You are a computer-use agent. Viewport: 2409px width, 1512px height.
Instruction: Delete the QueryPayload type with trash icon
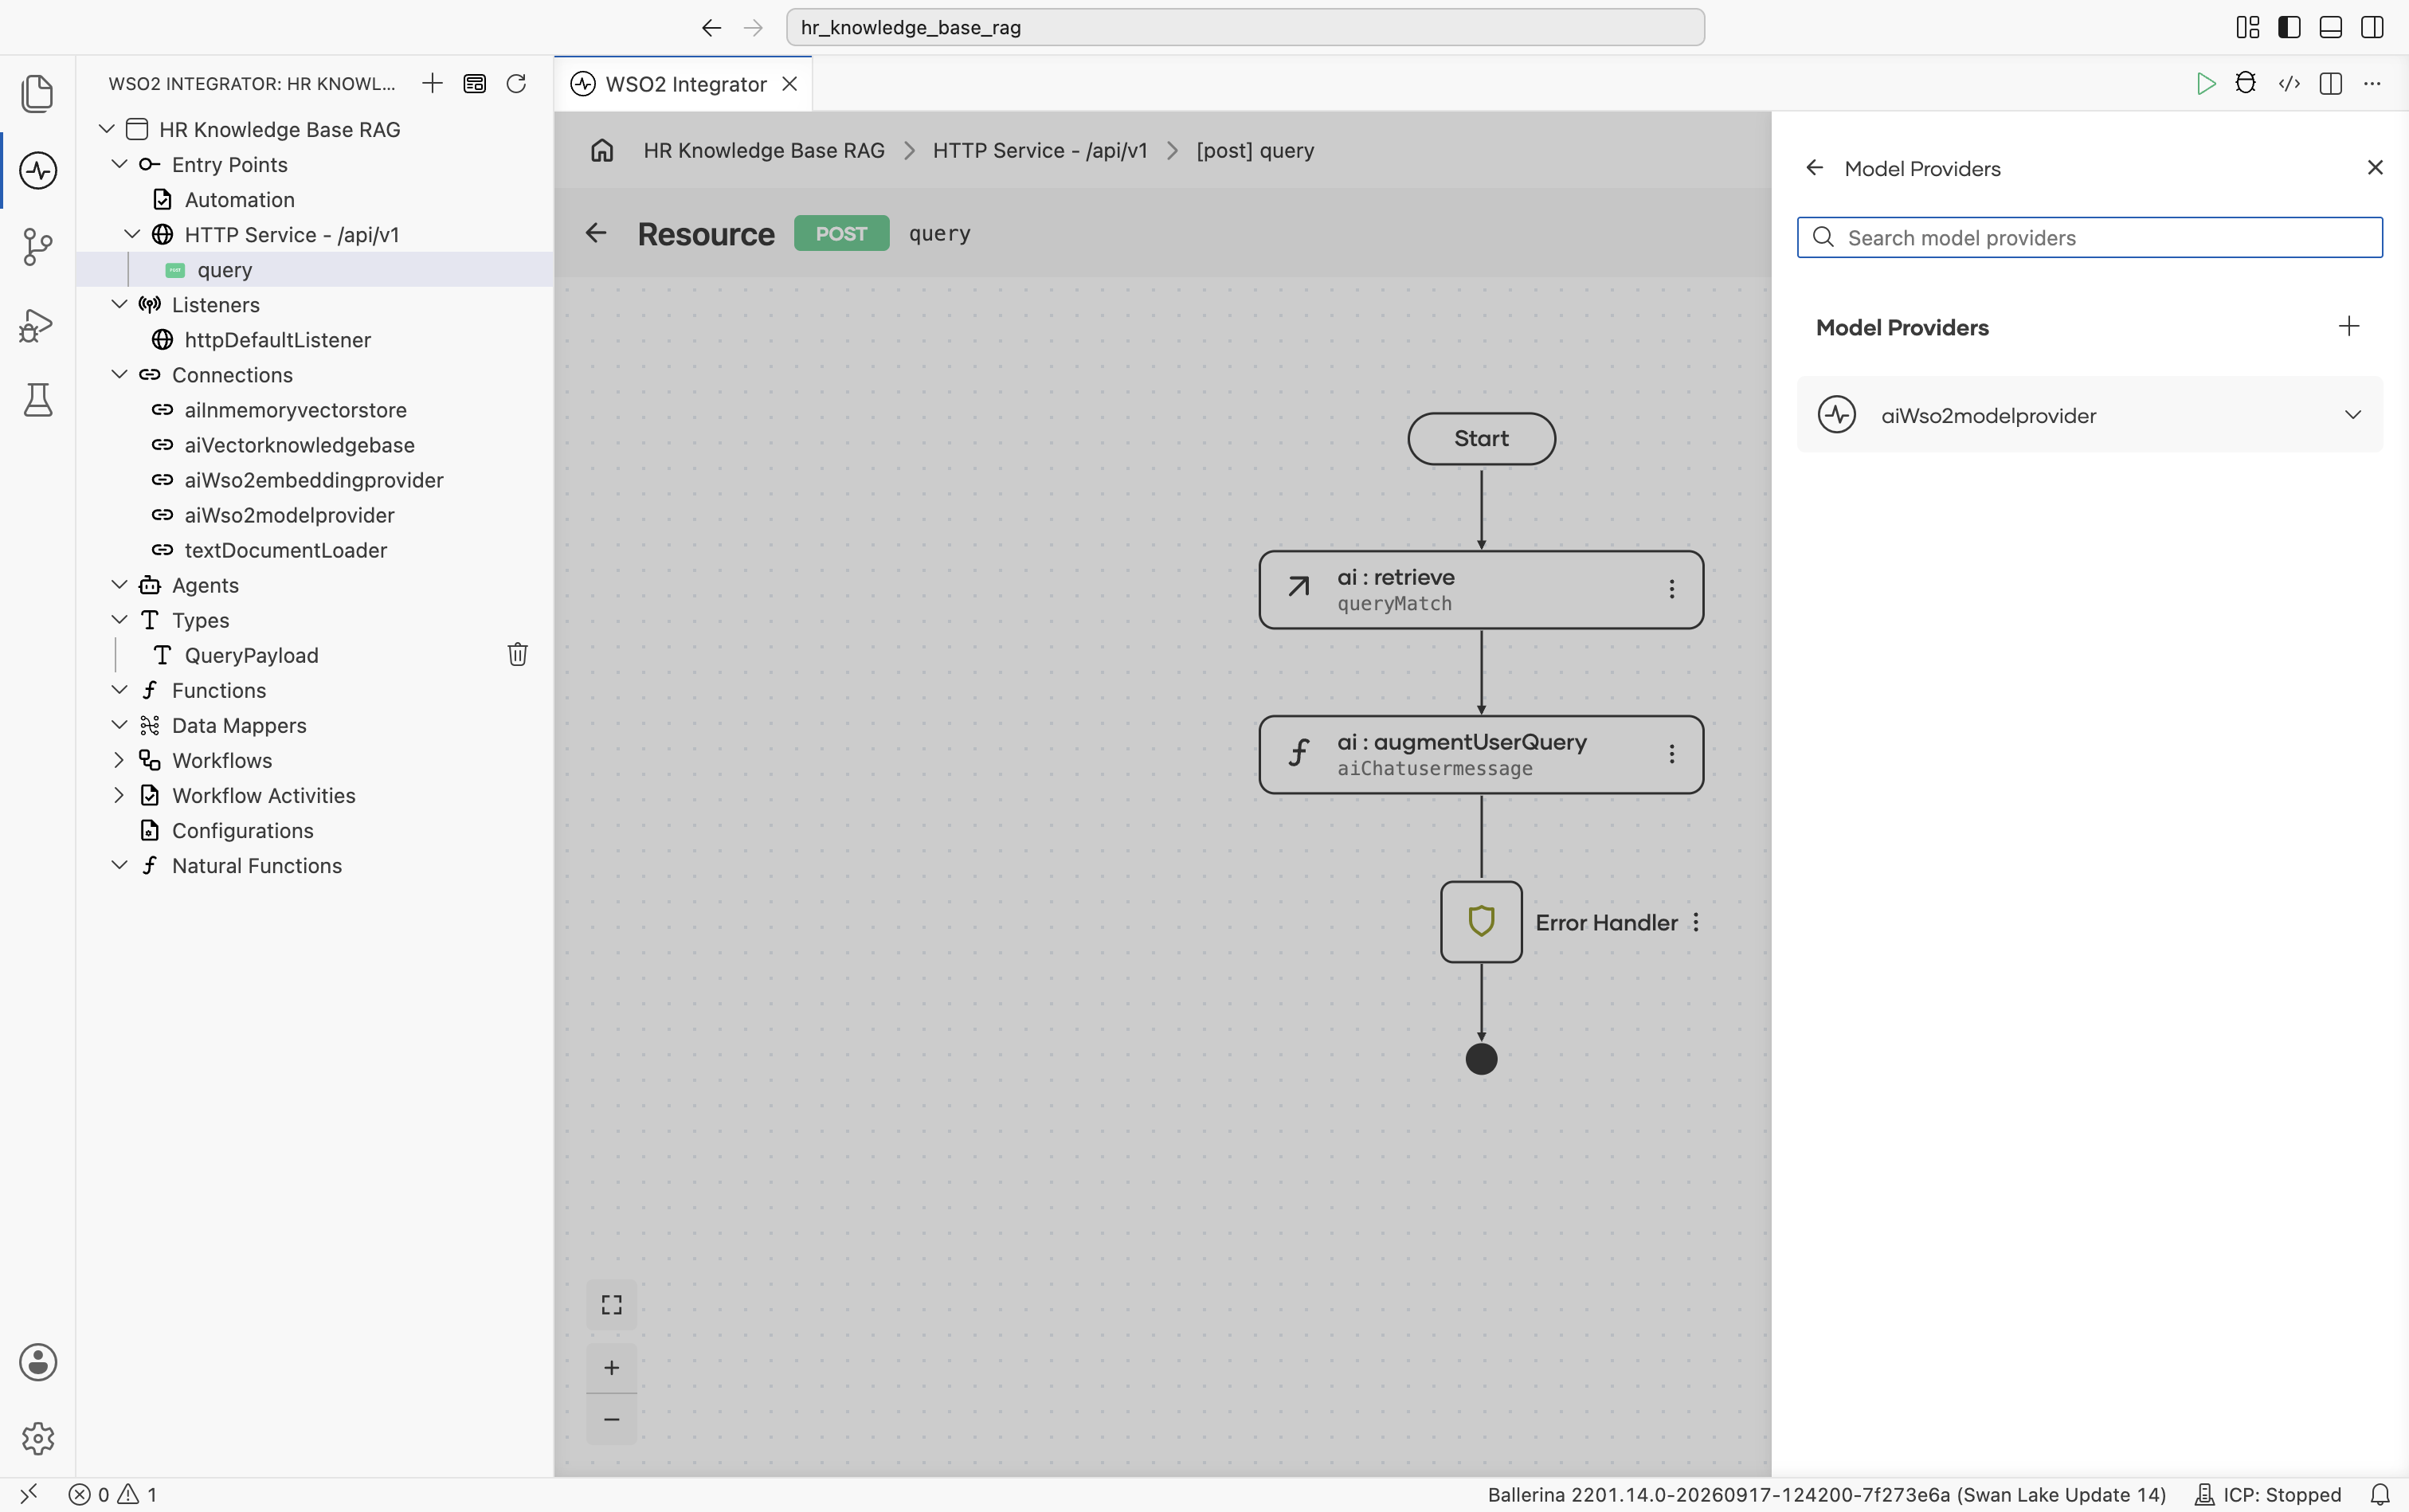coord(517,654)
